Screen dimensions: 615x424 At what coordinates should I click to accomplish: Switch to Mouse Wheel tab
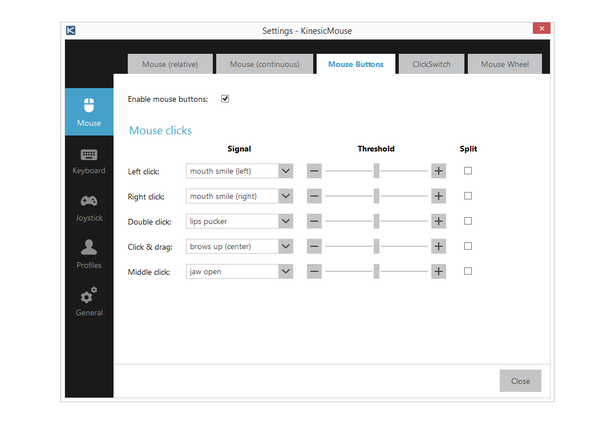[505, 64]
